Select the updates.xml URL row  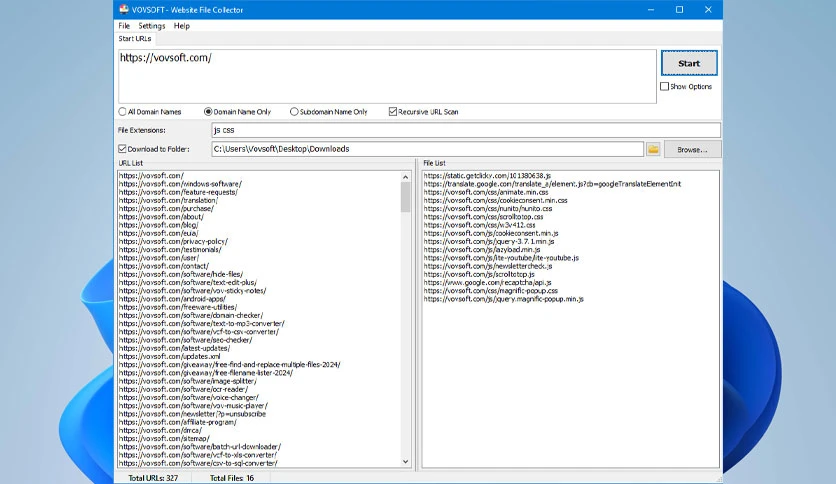pos(170,357)
